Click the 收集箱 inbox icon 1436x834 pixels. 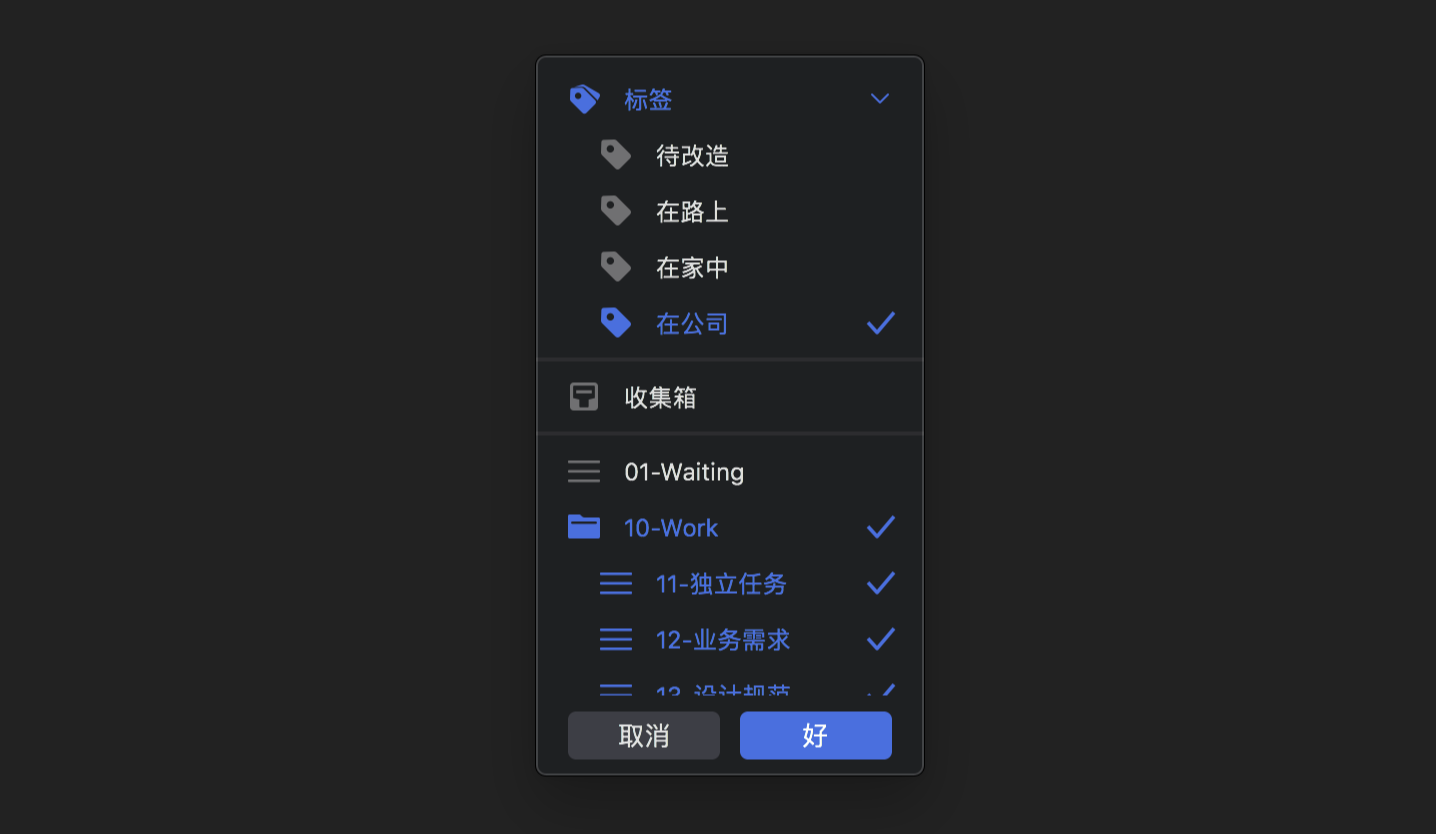584,397
